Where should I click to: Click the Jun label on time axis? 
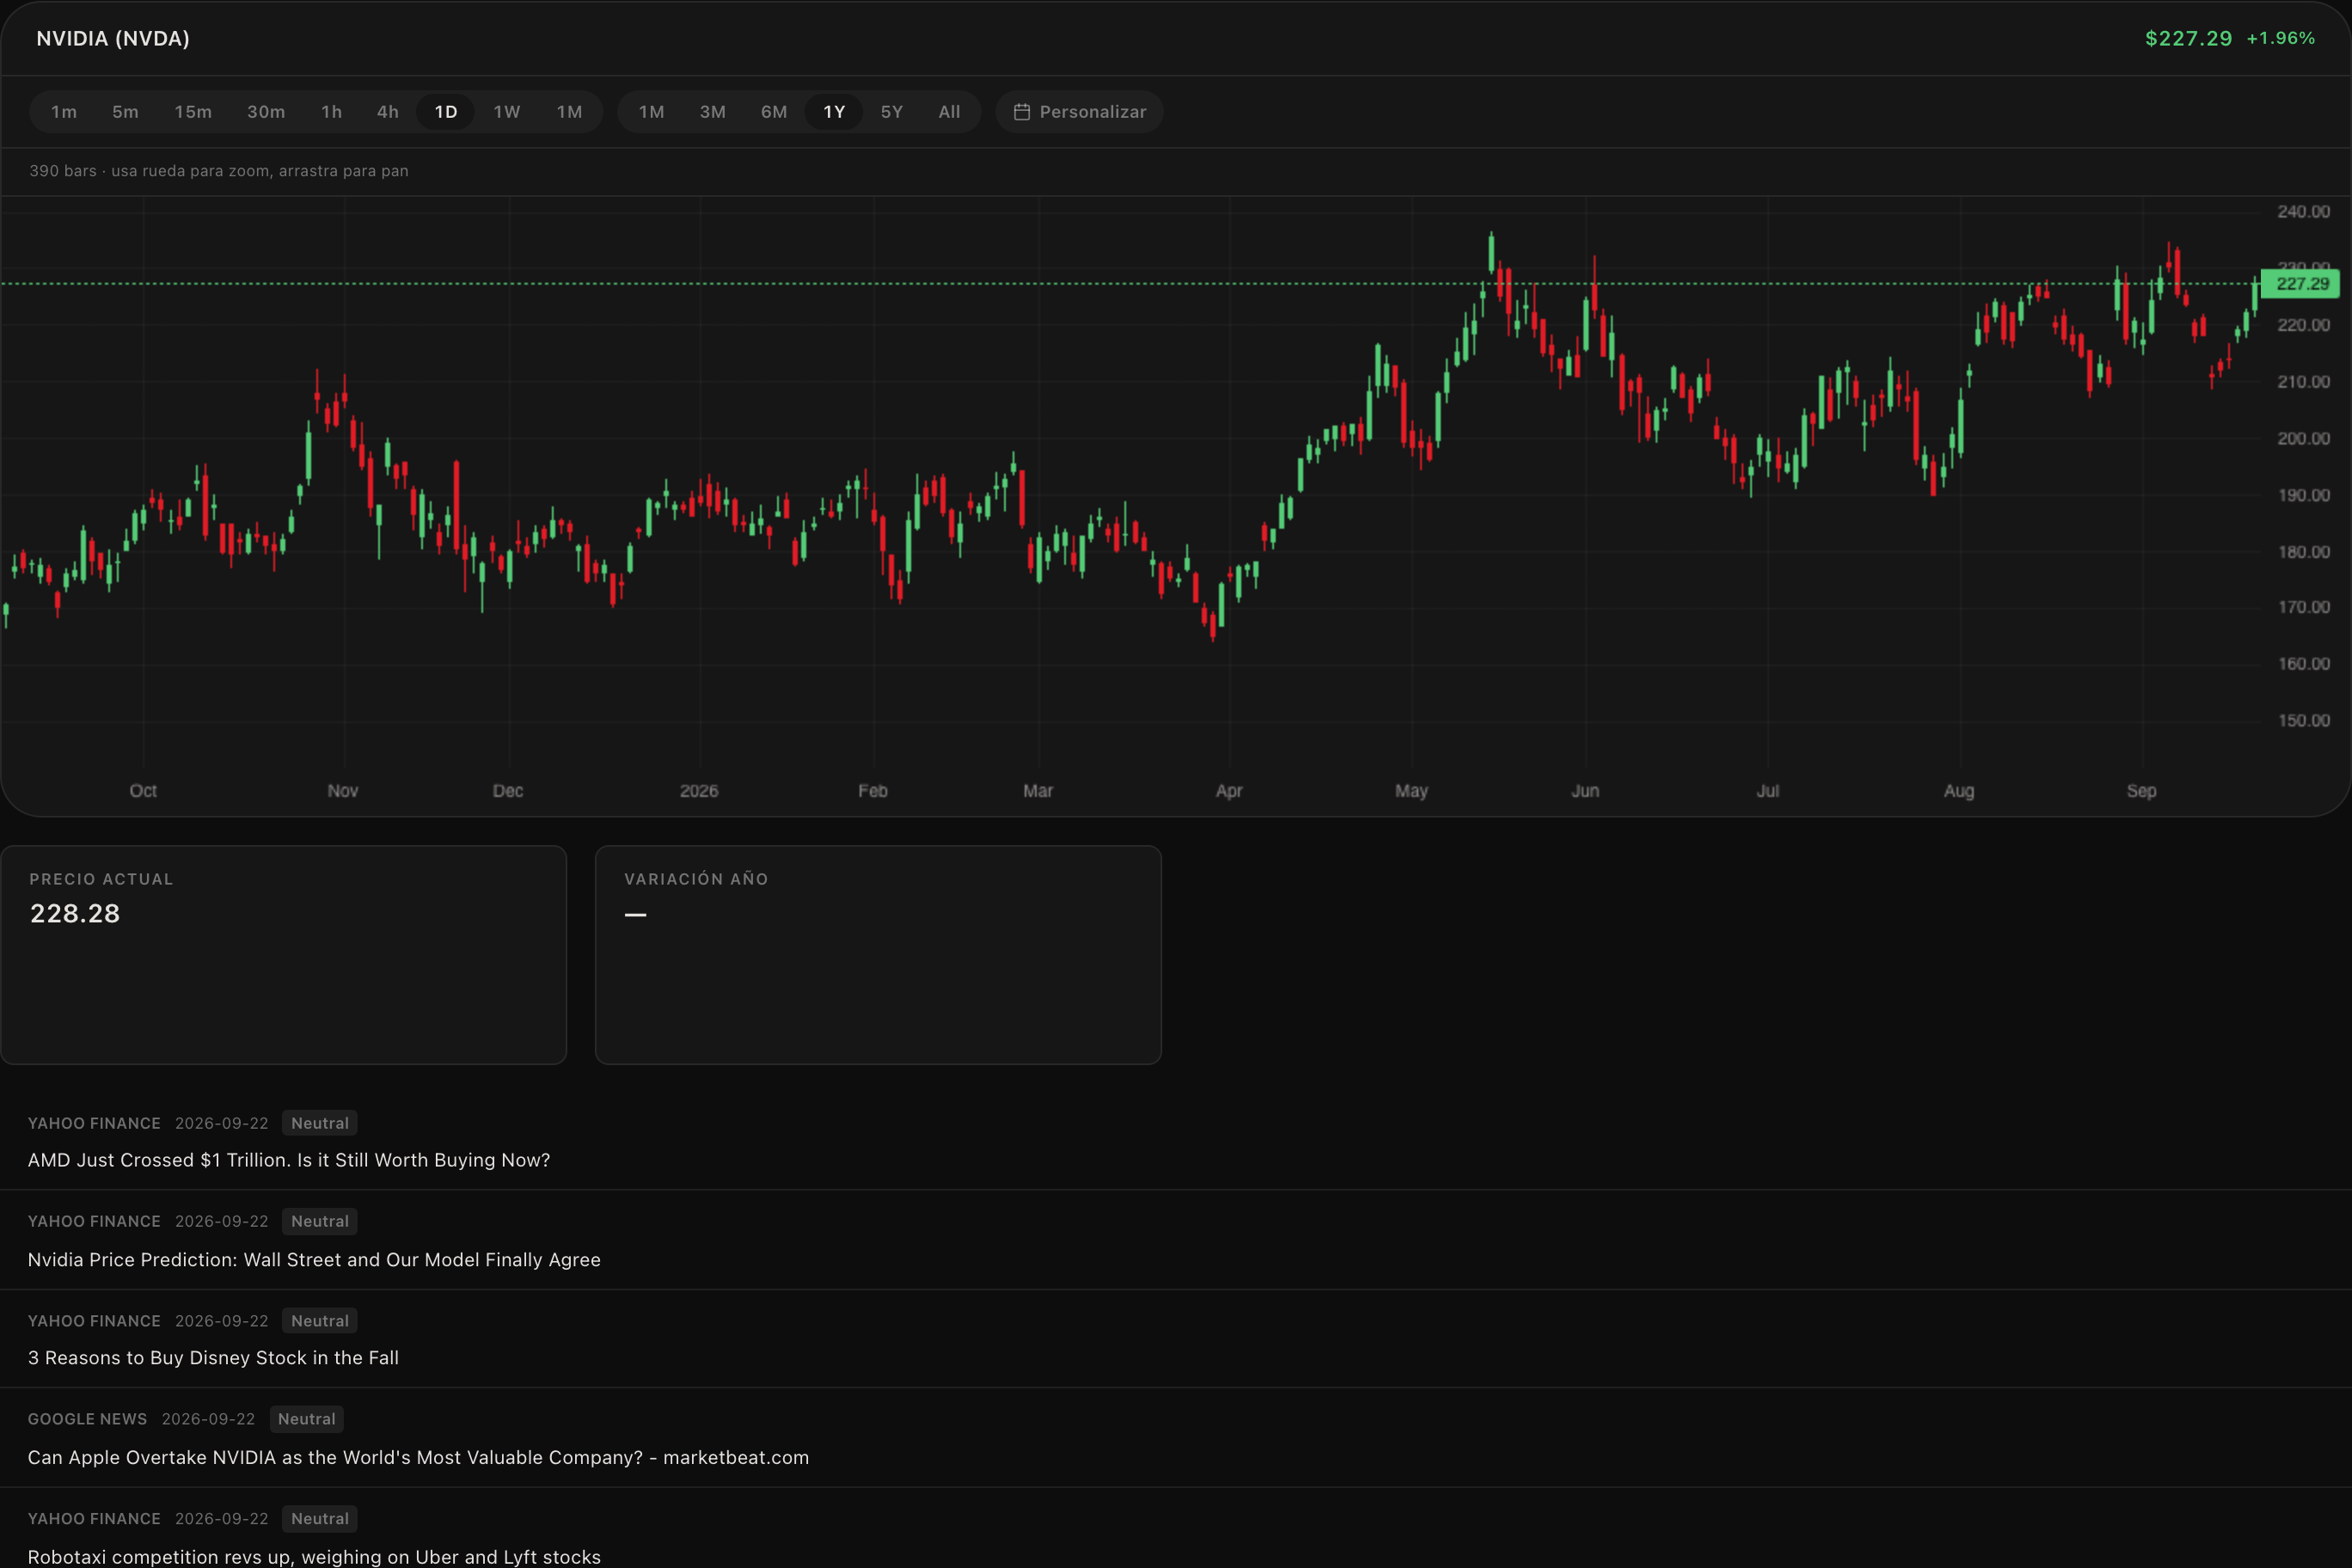point(1585,791)
